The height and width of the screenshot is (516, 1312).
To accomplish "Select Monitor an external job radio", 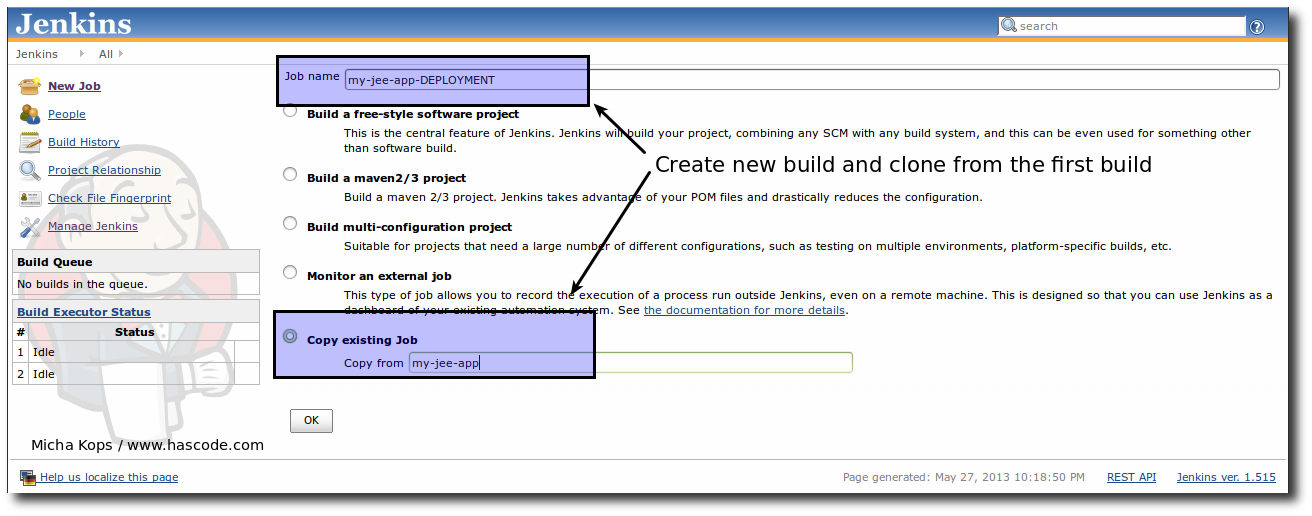I will (x=290, y=272).
